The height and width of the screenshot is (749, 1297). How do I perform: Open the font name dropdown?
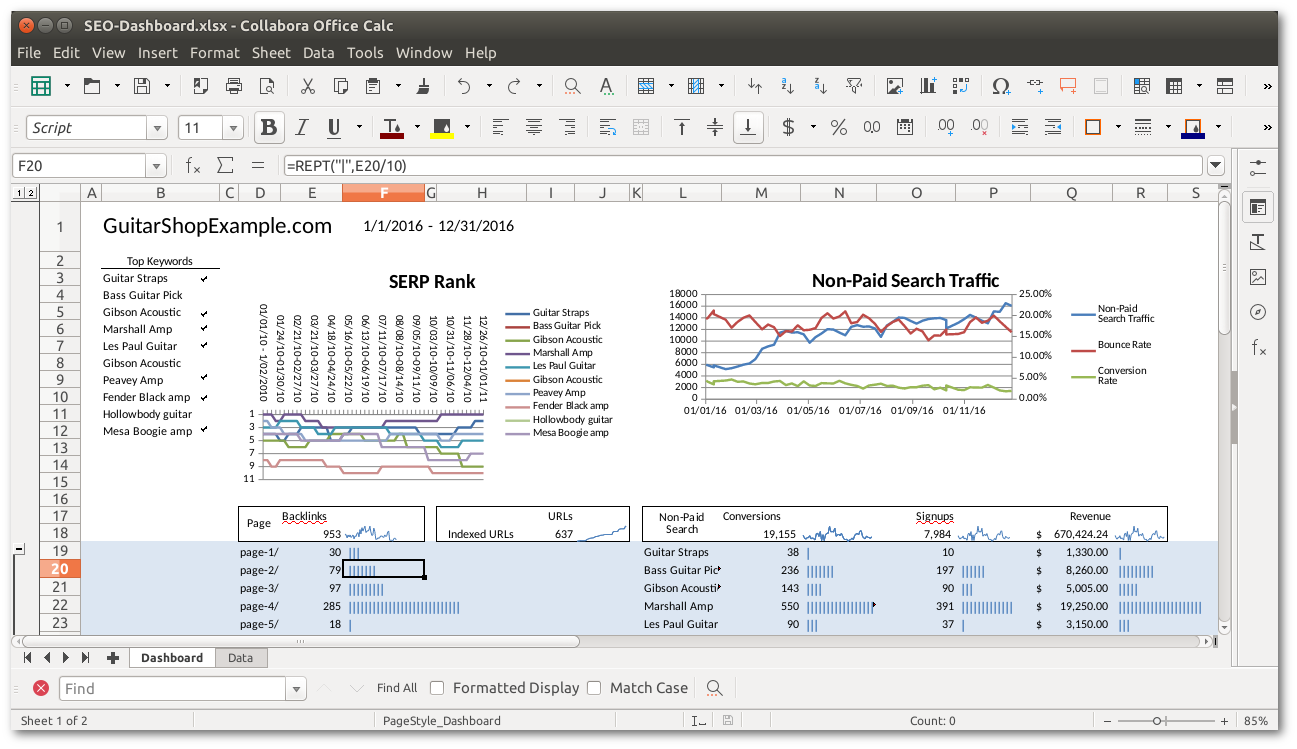point(157,128)
